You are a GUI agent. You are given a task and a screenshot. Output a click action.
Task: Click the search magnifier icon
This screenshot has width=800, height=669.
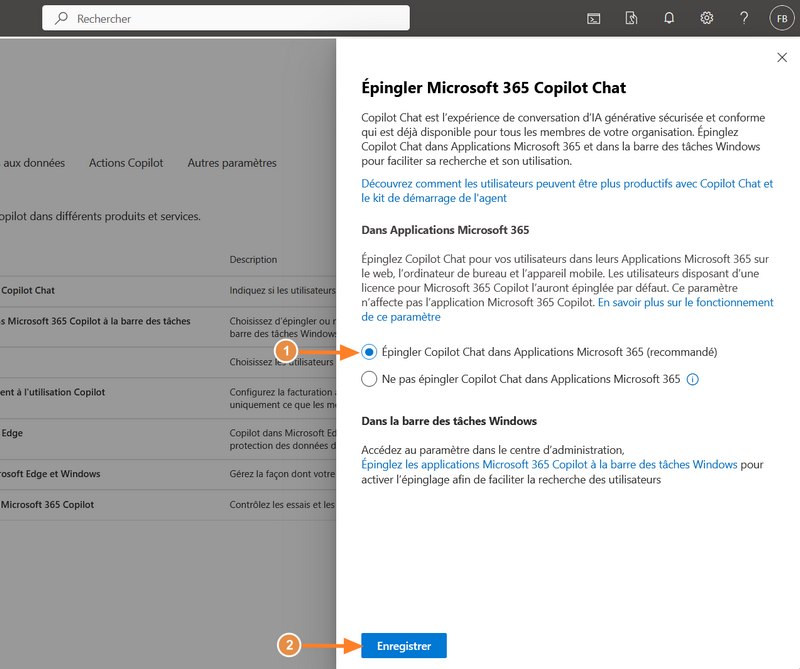tap(62, 18)
